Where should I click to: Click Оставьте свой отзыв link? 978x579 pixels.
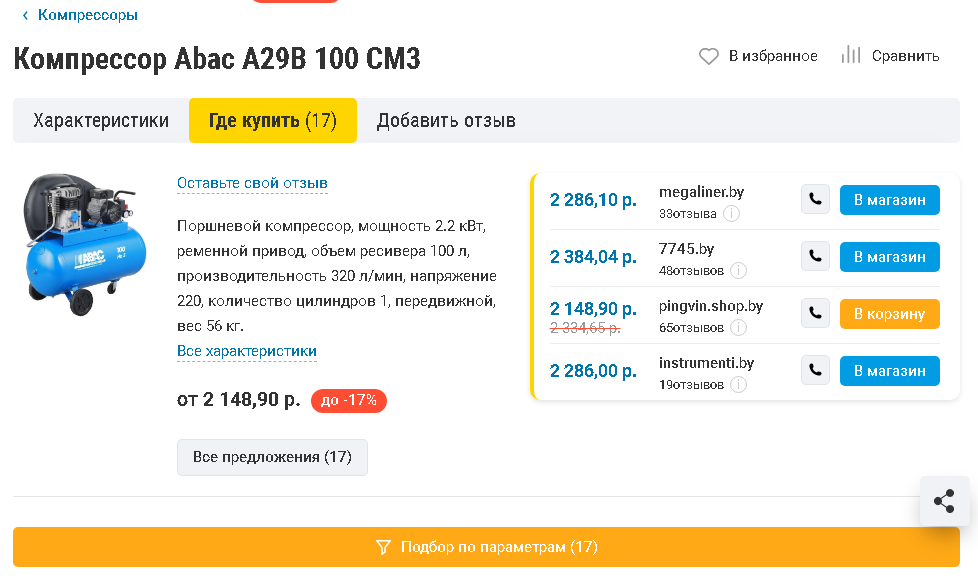pyautogui.click(x=252, y=183)
